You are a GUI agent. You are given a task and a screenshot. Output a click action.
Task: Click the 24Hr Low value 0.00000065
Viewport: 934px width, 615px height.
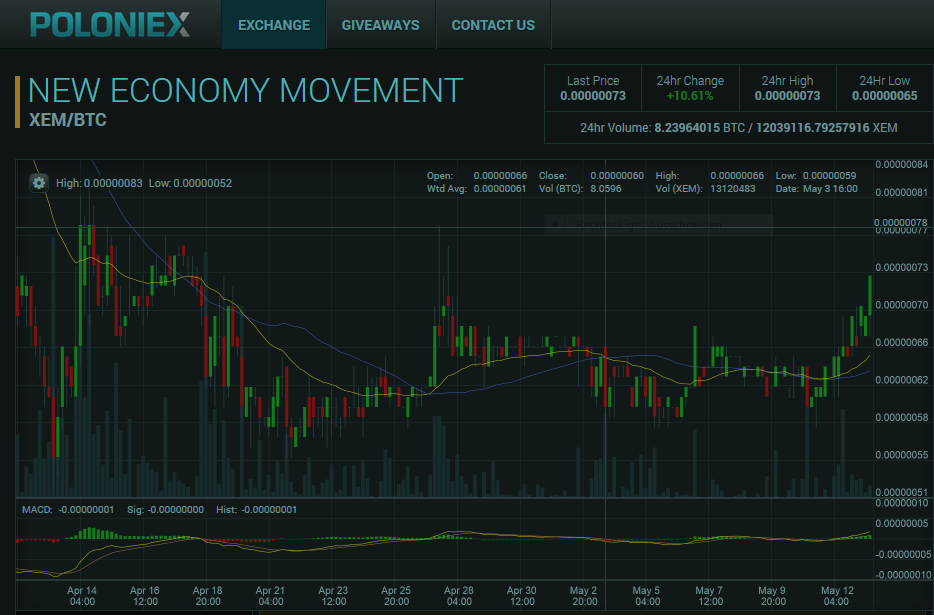(x=885, y=96)
